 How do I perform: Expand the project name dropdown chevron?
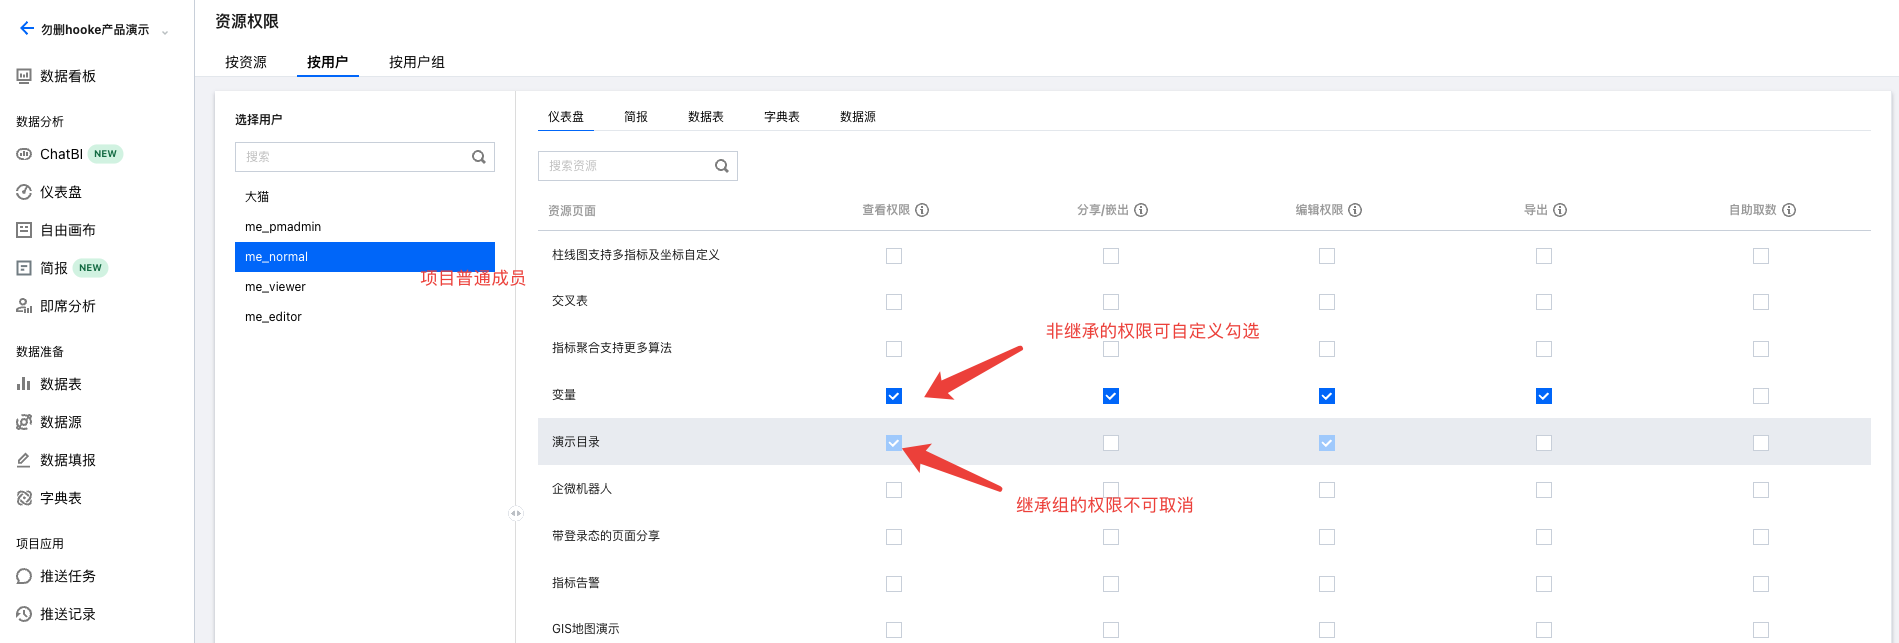point(165,31)
